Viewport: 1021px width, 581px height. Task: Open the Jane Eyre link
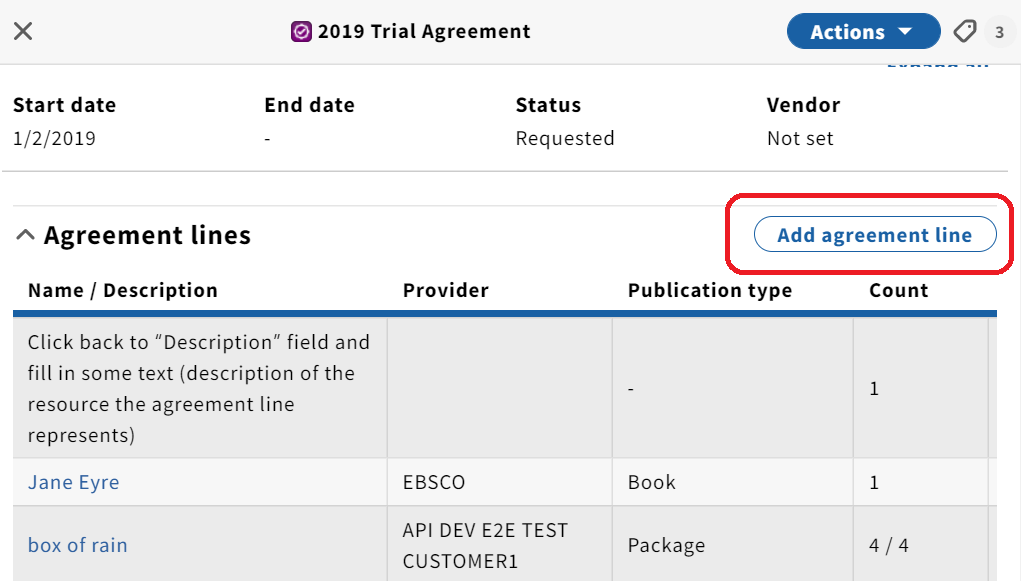[74, 482]
